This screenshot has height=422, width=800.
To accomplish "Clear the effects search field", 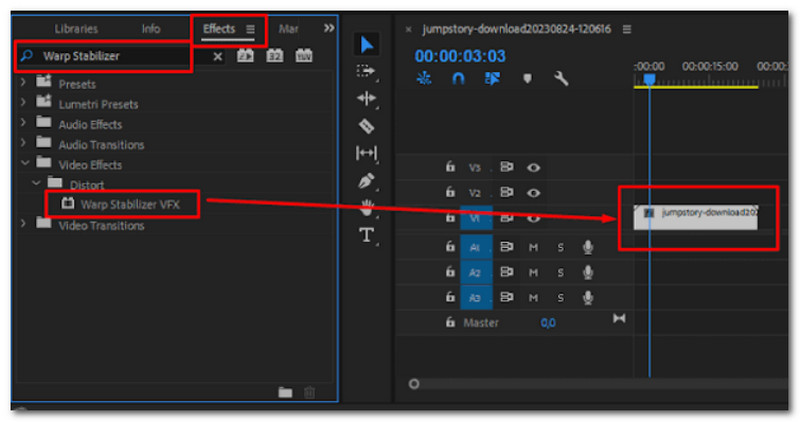I will (218, 56).
